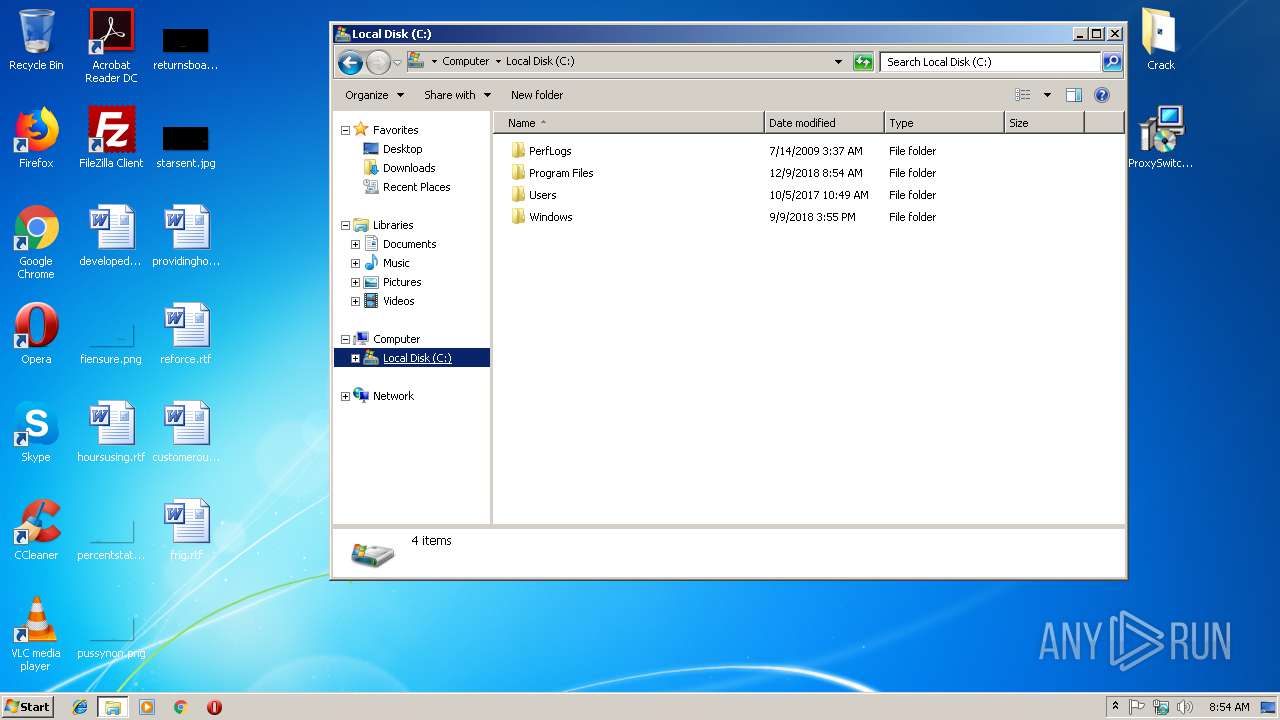Image resolution: width=1280 pixels, height=720 pixels.
Task: Sort by Date modified column
Action: [x=824, y=123]
